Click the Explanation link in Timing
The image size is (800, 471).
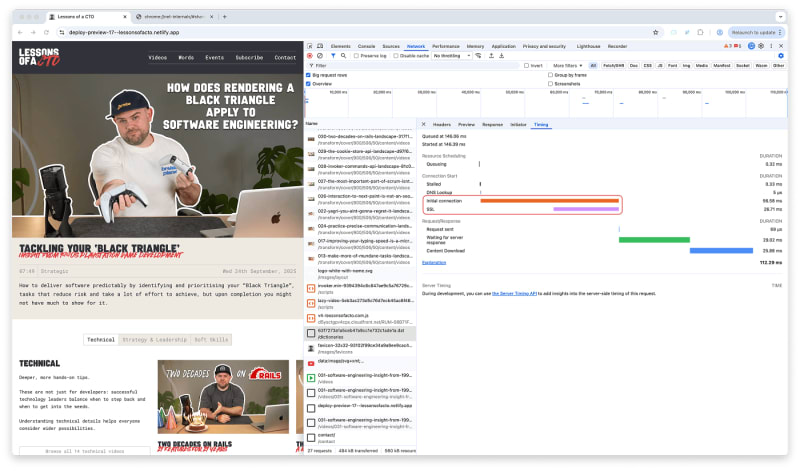coord(434,262)
